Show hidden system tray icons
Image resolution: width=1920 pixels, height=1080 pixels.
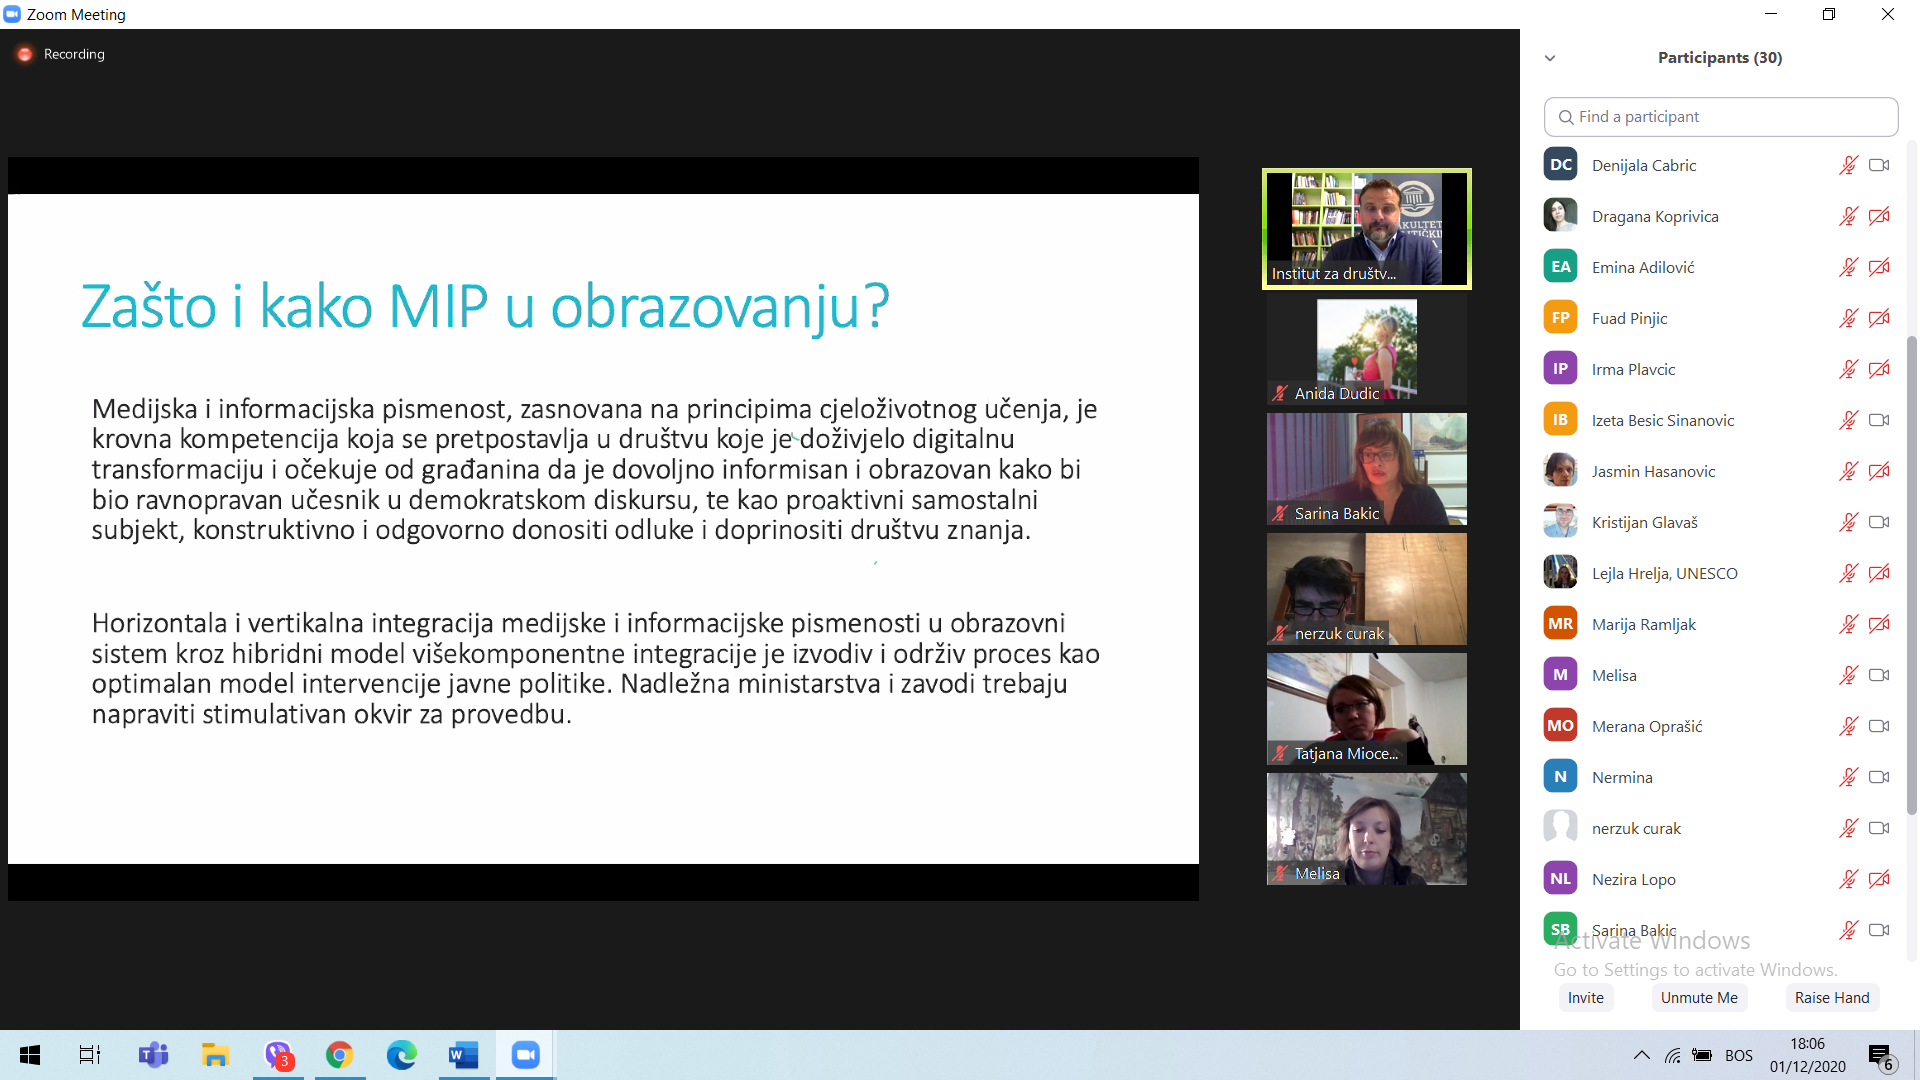point(1641,1055)
